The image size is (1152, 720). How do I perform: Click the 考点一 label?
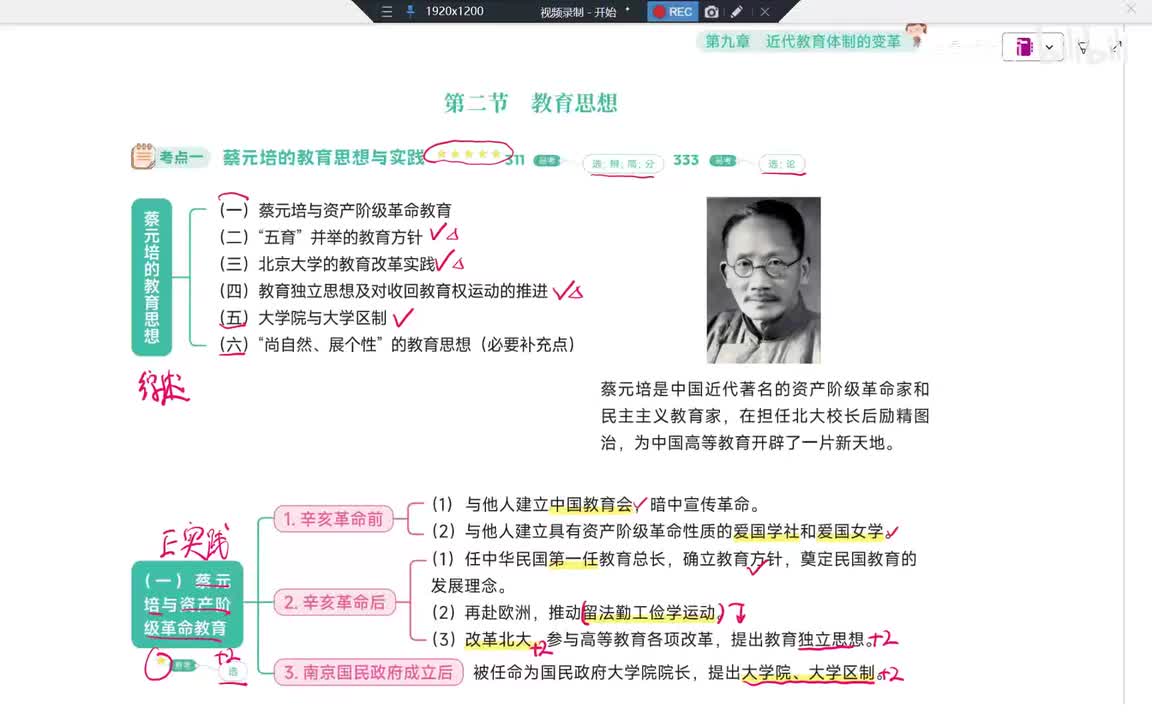coord(181,157)
